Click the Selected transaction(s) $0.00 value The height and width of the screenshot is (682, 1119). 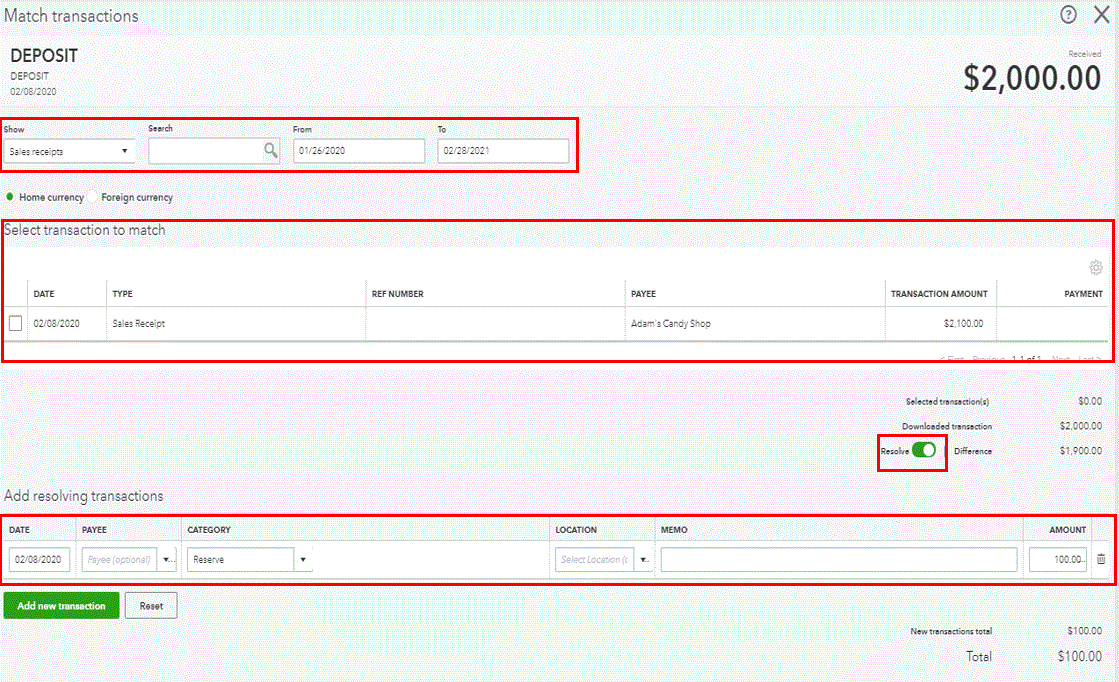[x=1090, y=401]
